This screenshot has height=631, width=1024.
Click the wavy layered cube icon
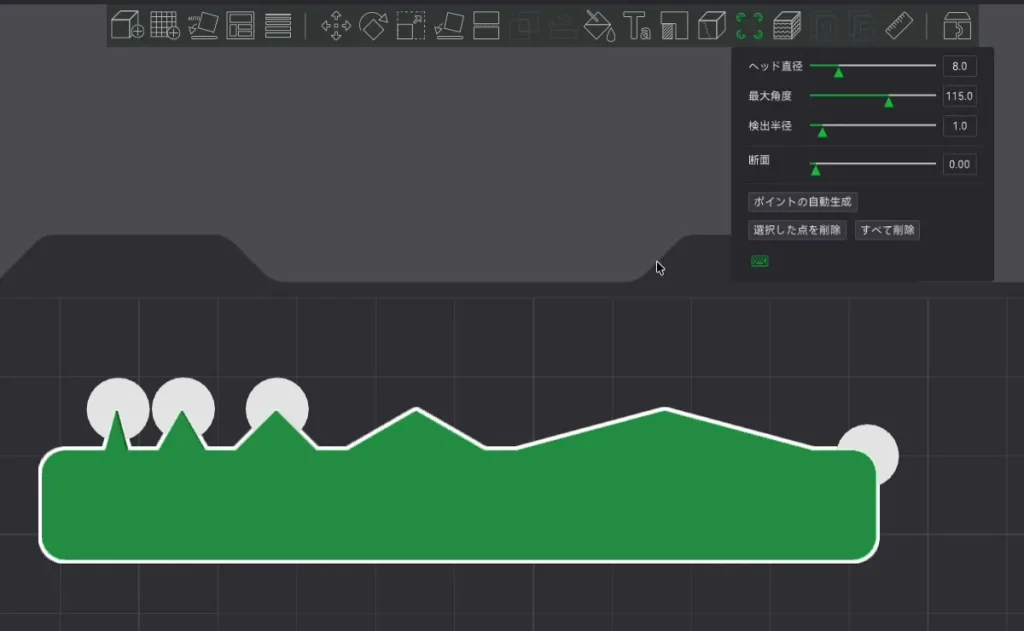(787, 26)
